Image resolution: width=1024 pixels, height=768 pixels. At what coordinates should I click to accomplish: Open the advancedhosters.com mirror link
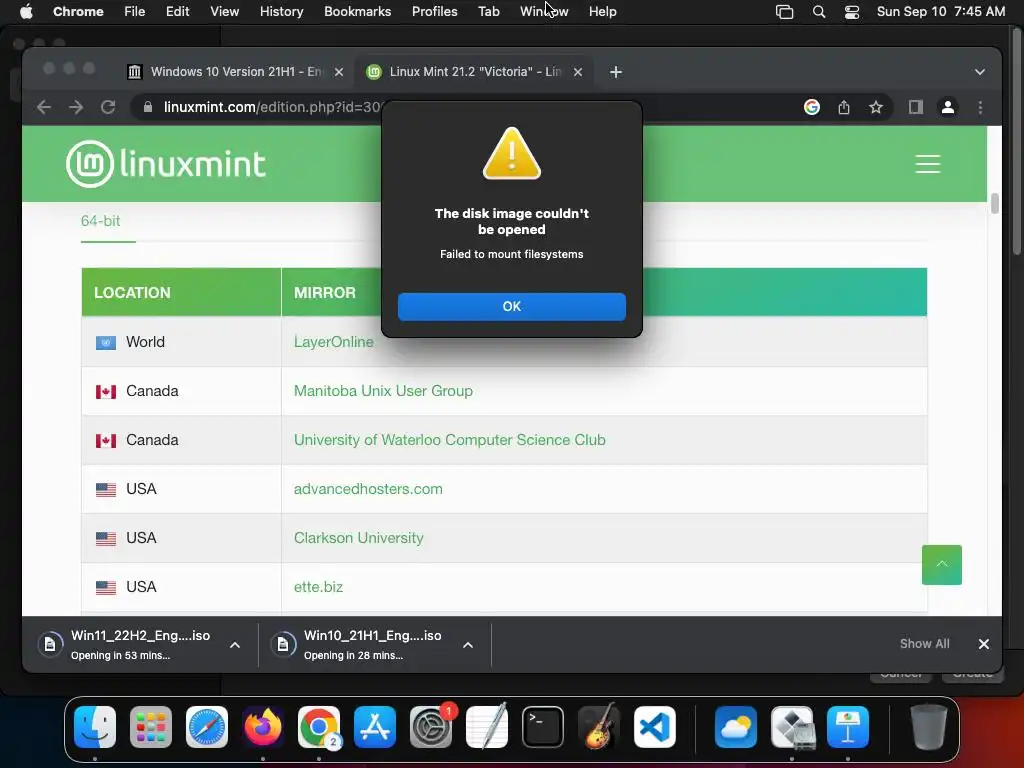[368, 488]
